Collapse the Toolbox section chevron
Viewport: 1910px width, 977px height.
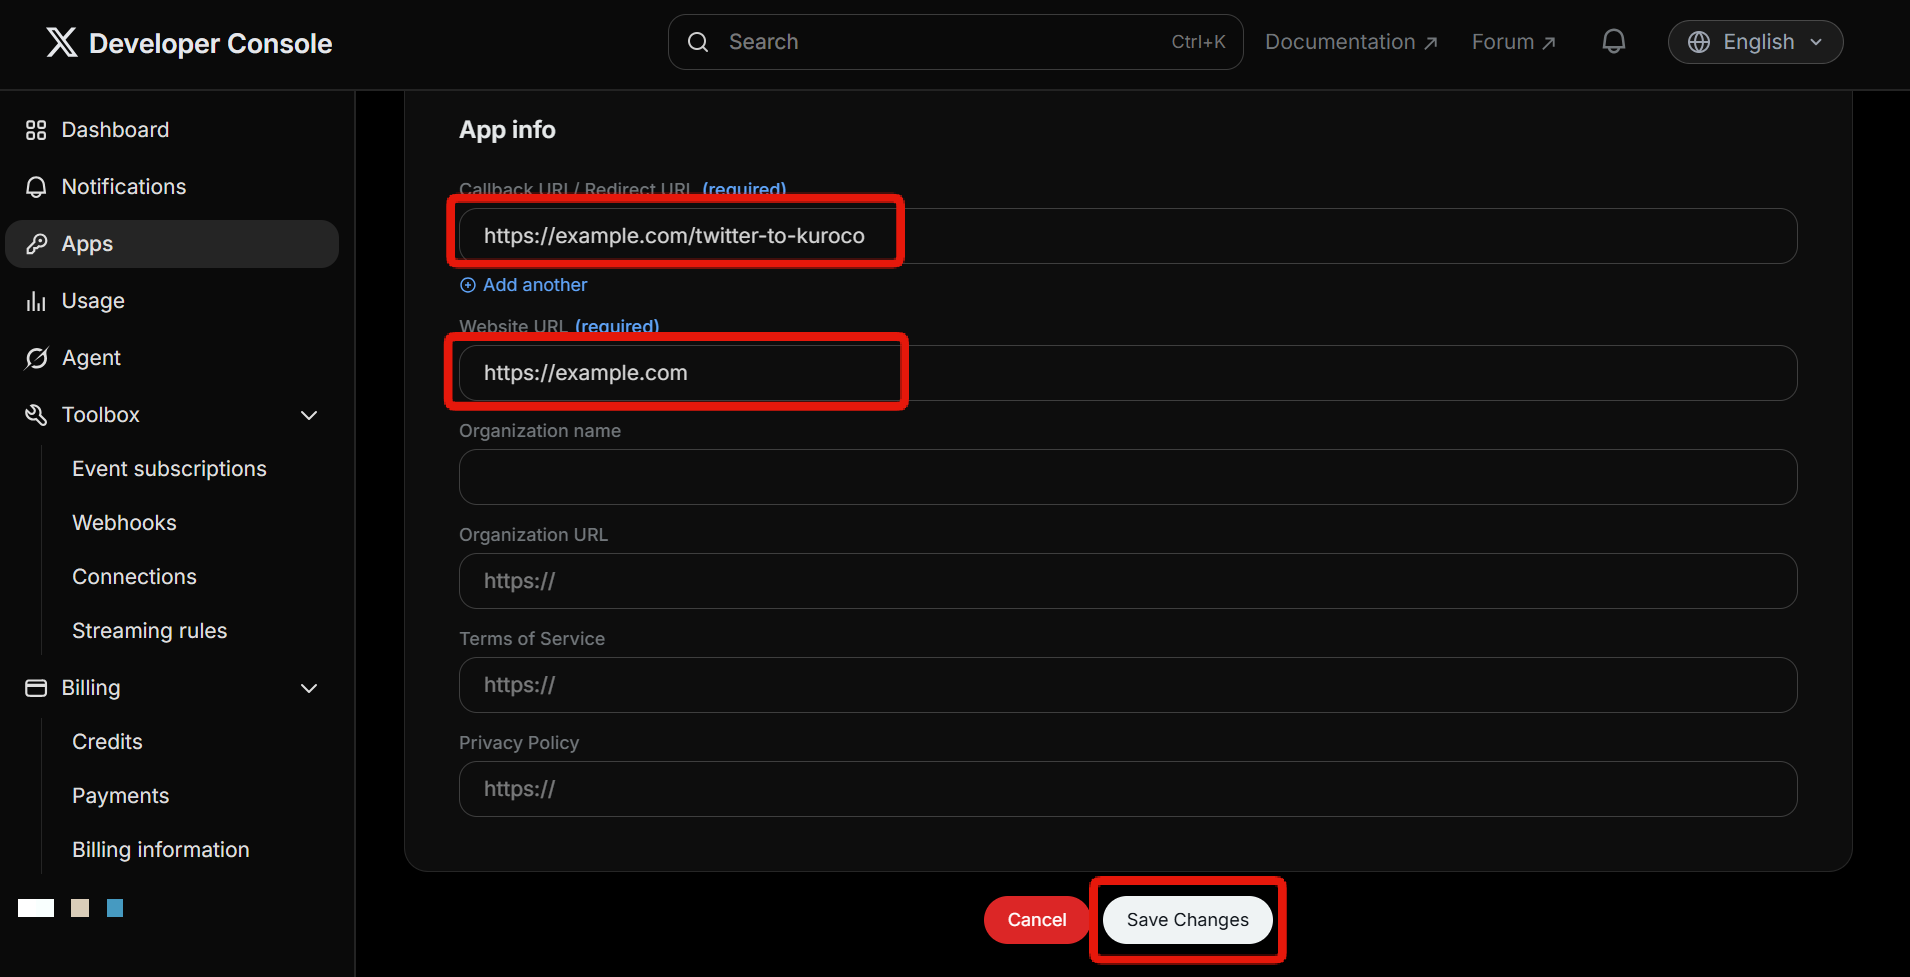(309, 415)
